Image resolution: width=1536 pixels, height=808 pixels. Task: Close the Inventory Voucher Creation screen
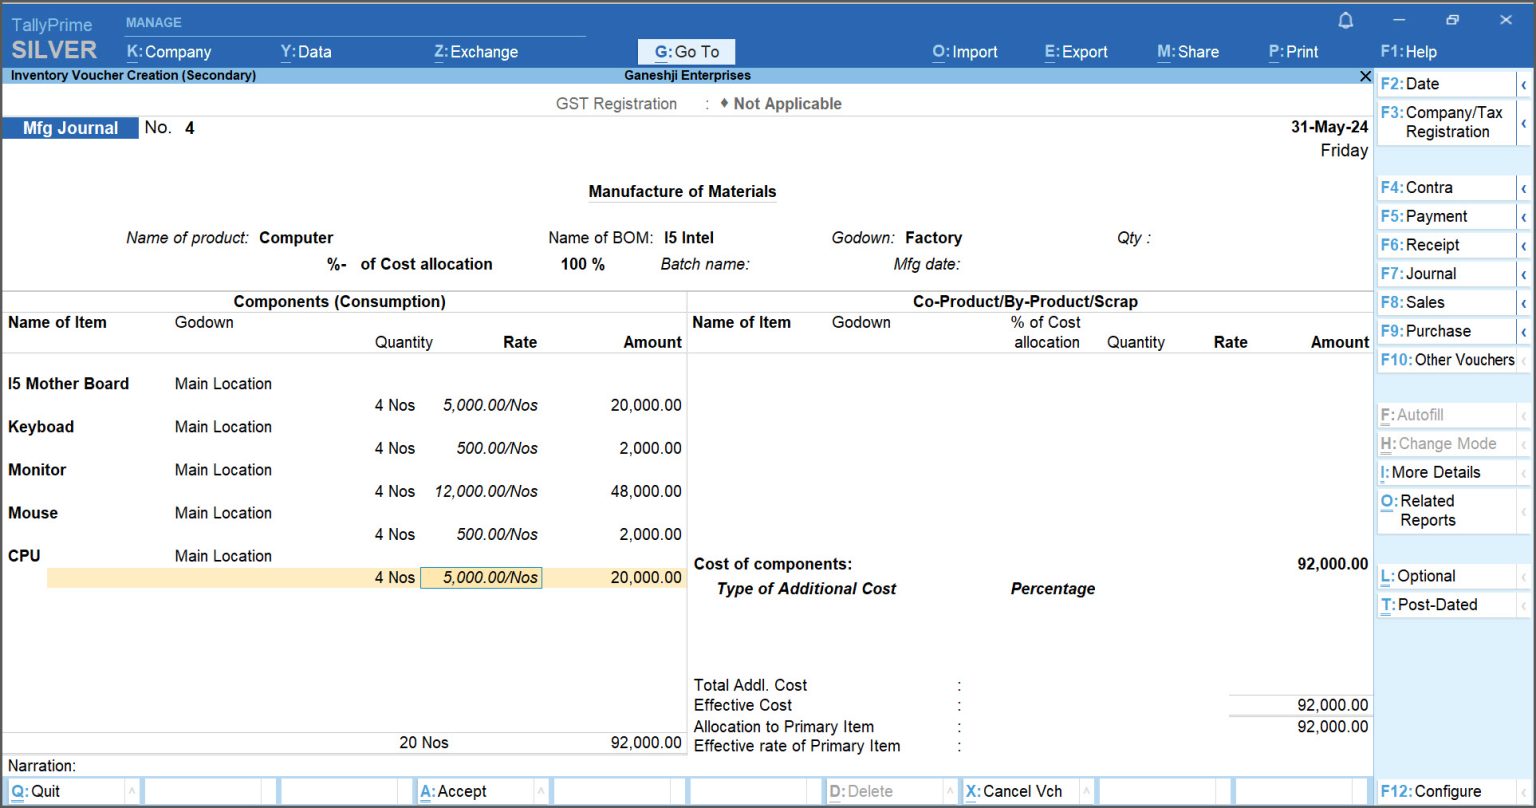pos(1365,76)
